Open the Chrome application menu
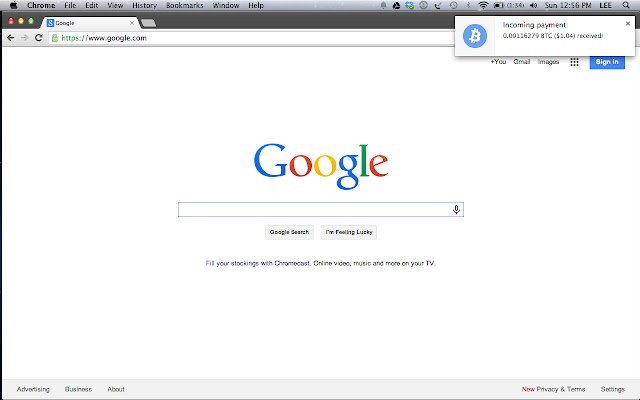 click(41, 5)
